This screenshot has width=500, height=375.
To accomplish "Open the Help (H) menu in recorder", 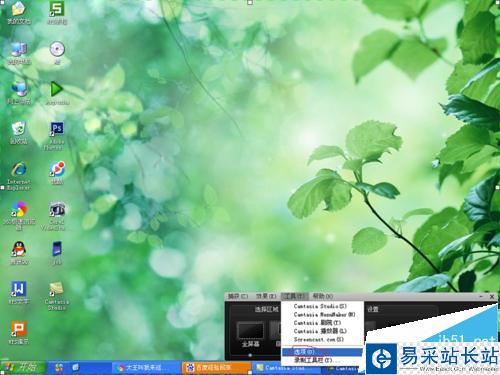I will pos(322,296).
